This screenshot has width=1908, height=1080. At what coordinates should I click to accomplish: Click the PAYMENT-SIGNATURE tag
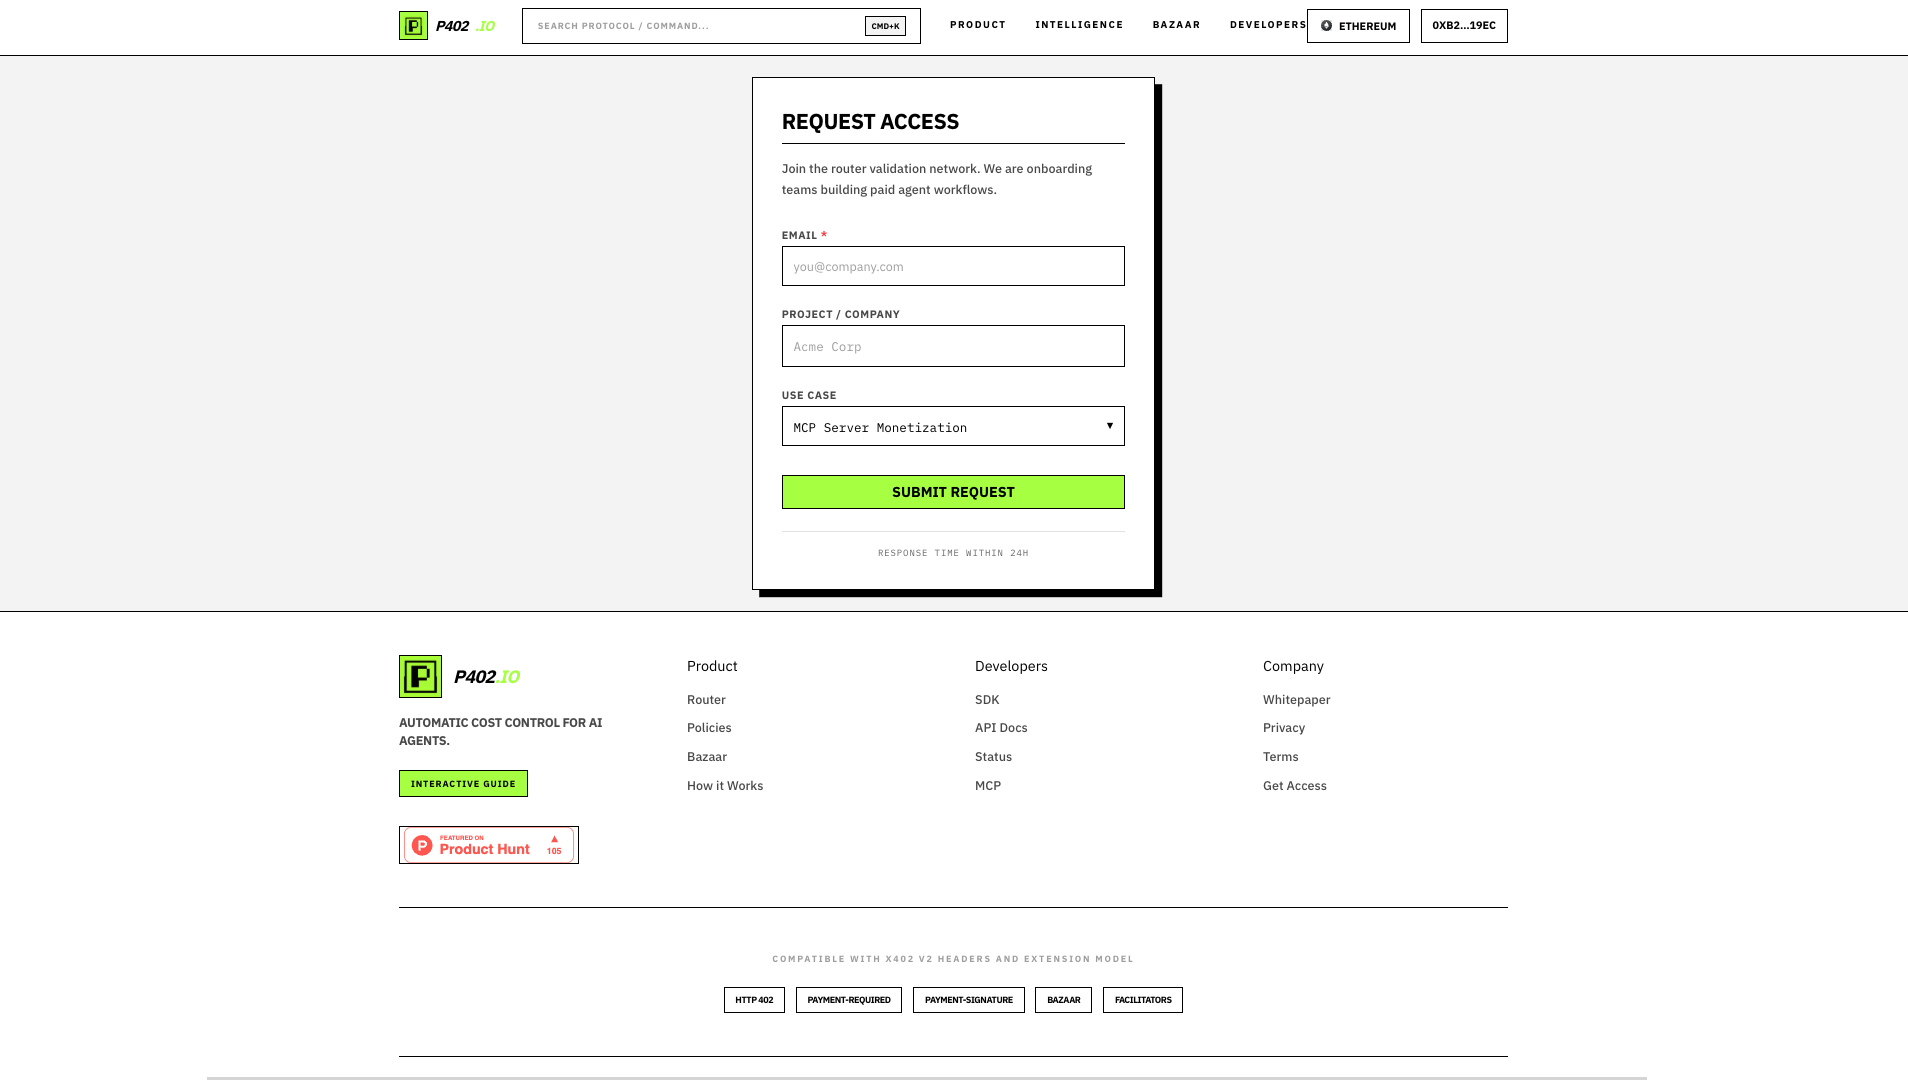click(x=968, y=1000)
